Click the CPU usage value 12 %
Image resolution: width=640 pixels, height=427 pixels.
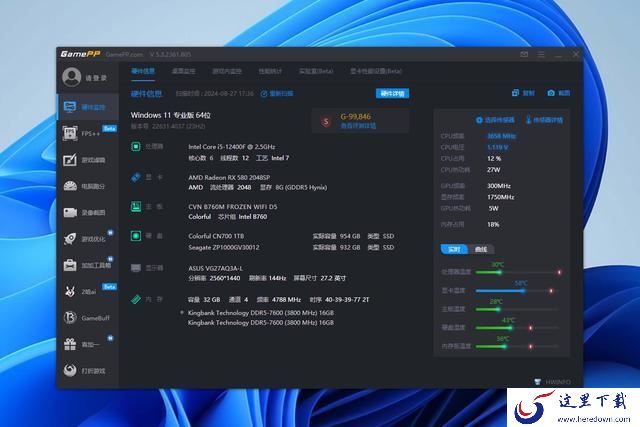coord(494,158)
